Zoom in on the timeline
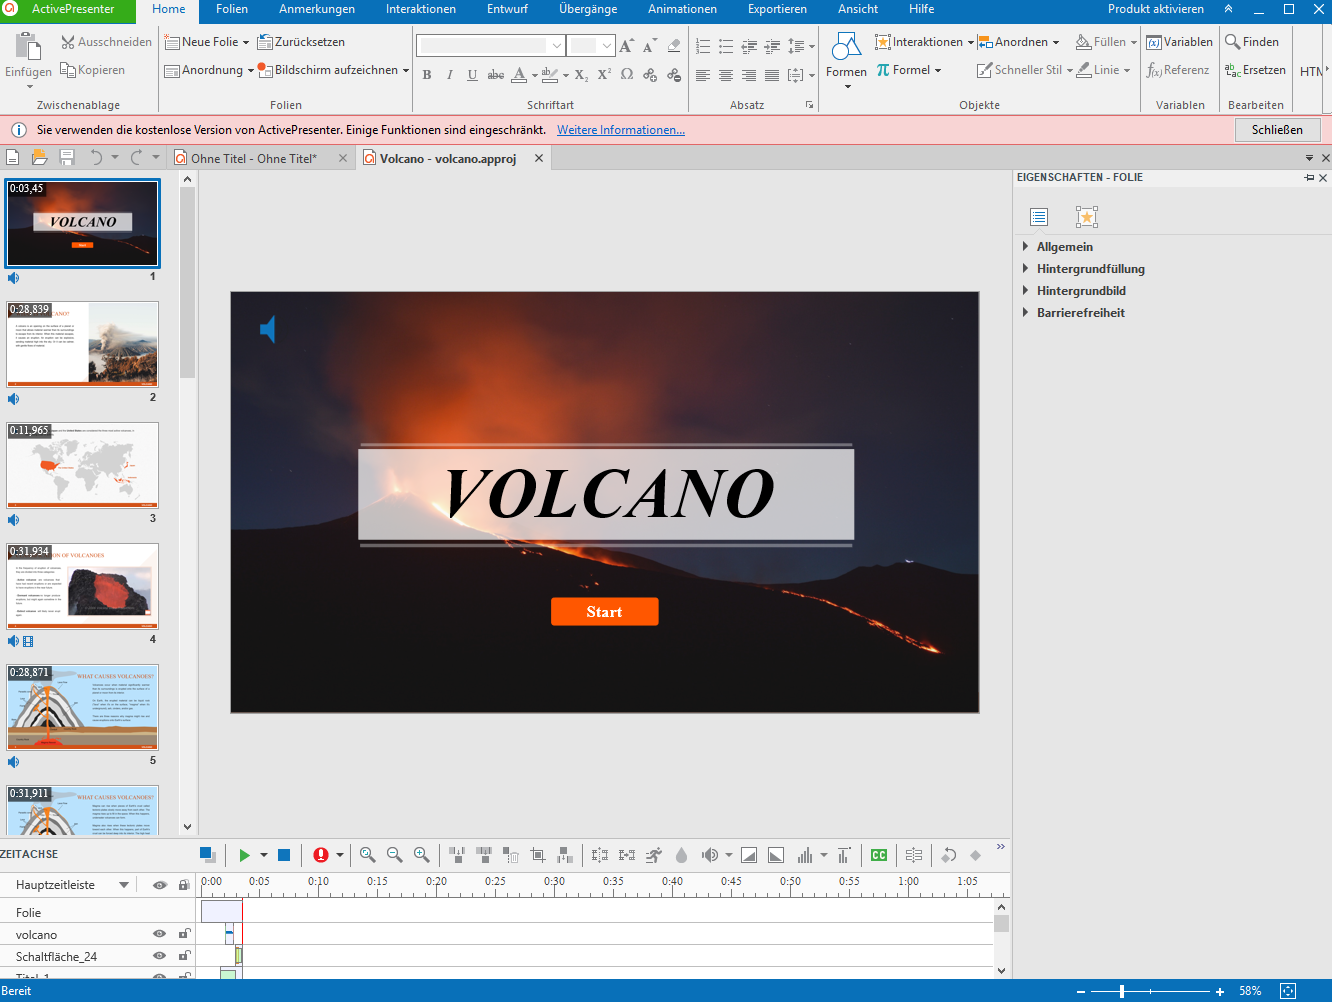The width and height of the screenshot is (1332, 1002). click(422, 855)
